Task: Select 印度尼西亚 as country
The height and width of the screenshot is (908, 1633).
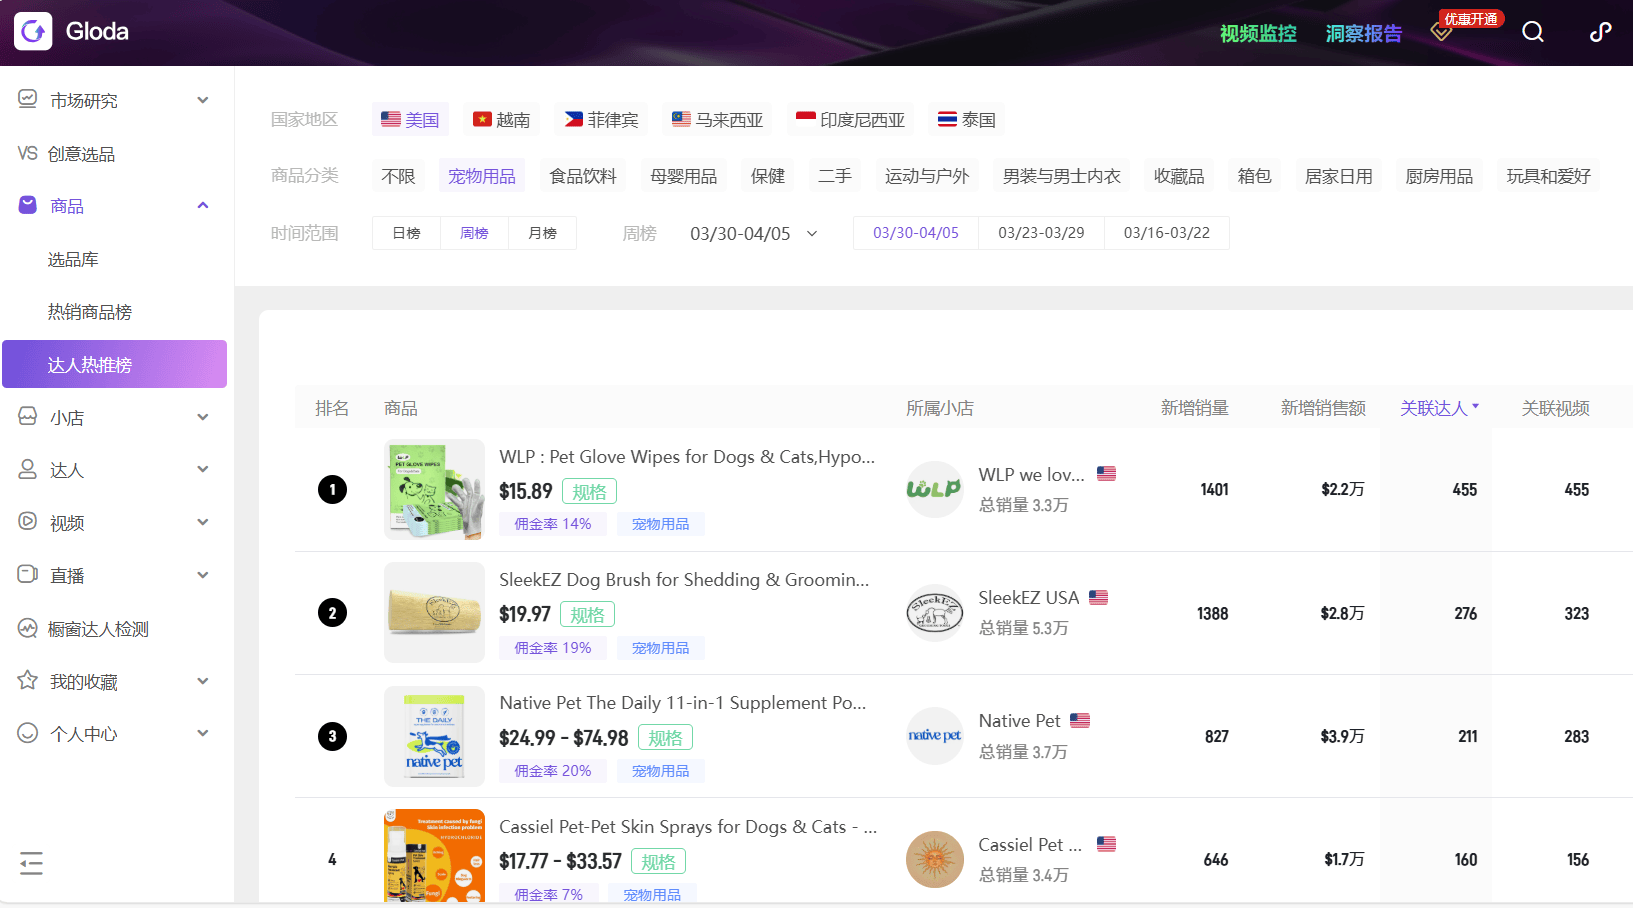Action: (x=850, y=120)
